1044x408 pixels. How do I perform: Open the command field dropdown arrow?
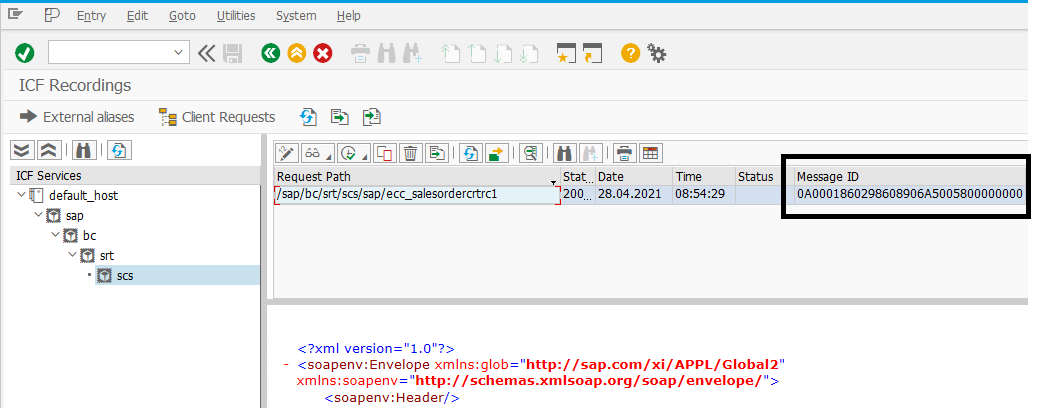[178, 53]
